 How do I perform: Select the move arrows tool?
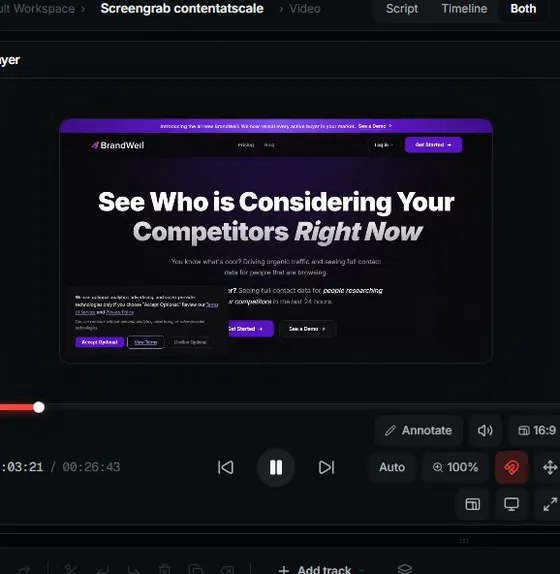[x=549, y=467]
